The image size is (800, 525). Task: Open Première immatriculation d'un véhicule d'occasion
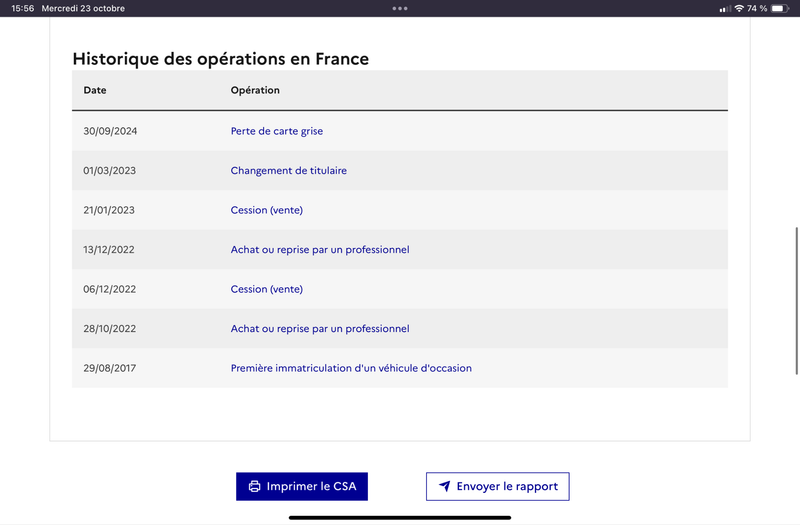coord(351,368)
